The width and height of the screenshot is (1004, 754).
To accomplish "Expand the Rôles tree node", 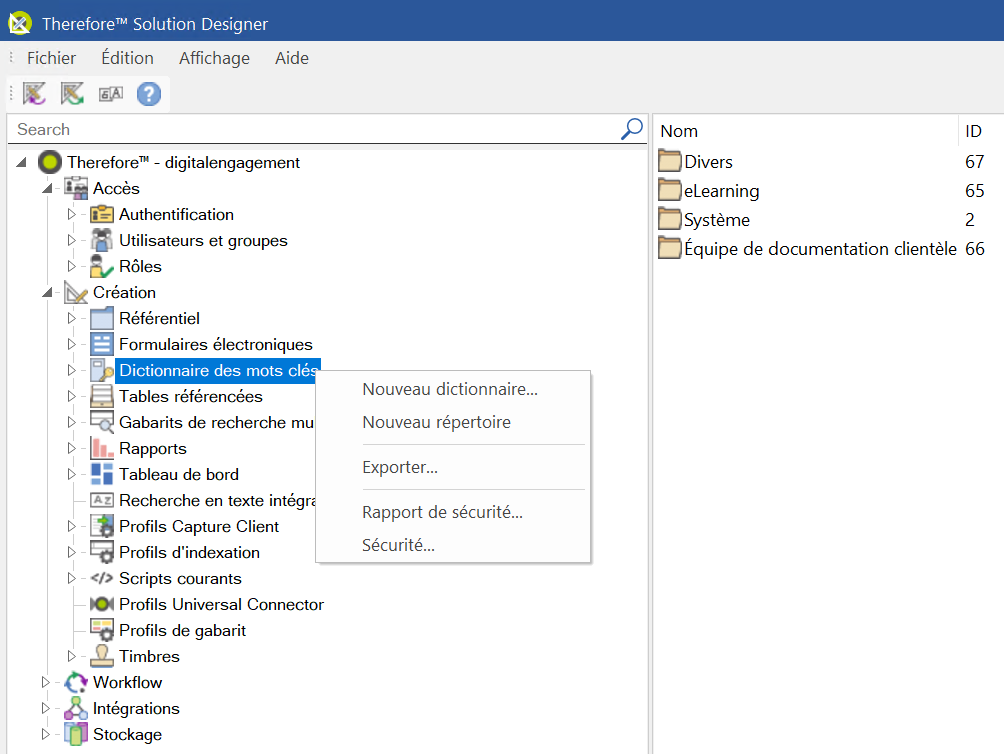I will click(x=72, y=266).
